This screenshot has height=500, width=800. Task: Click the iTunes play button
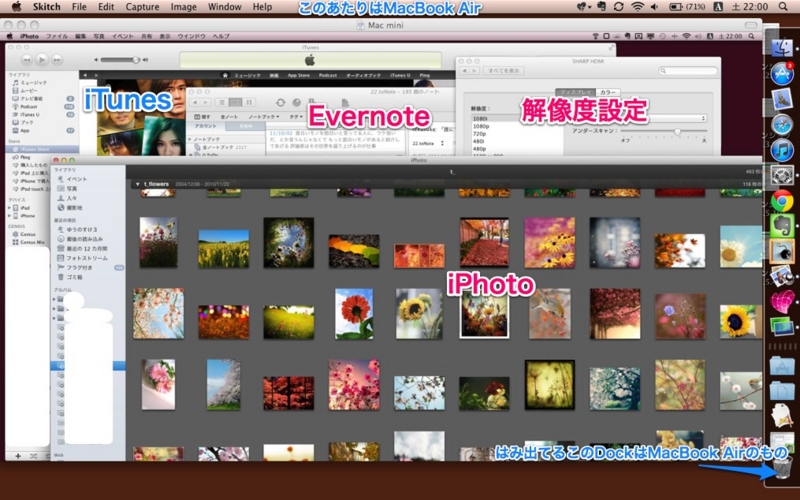pos(42,60)
